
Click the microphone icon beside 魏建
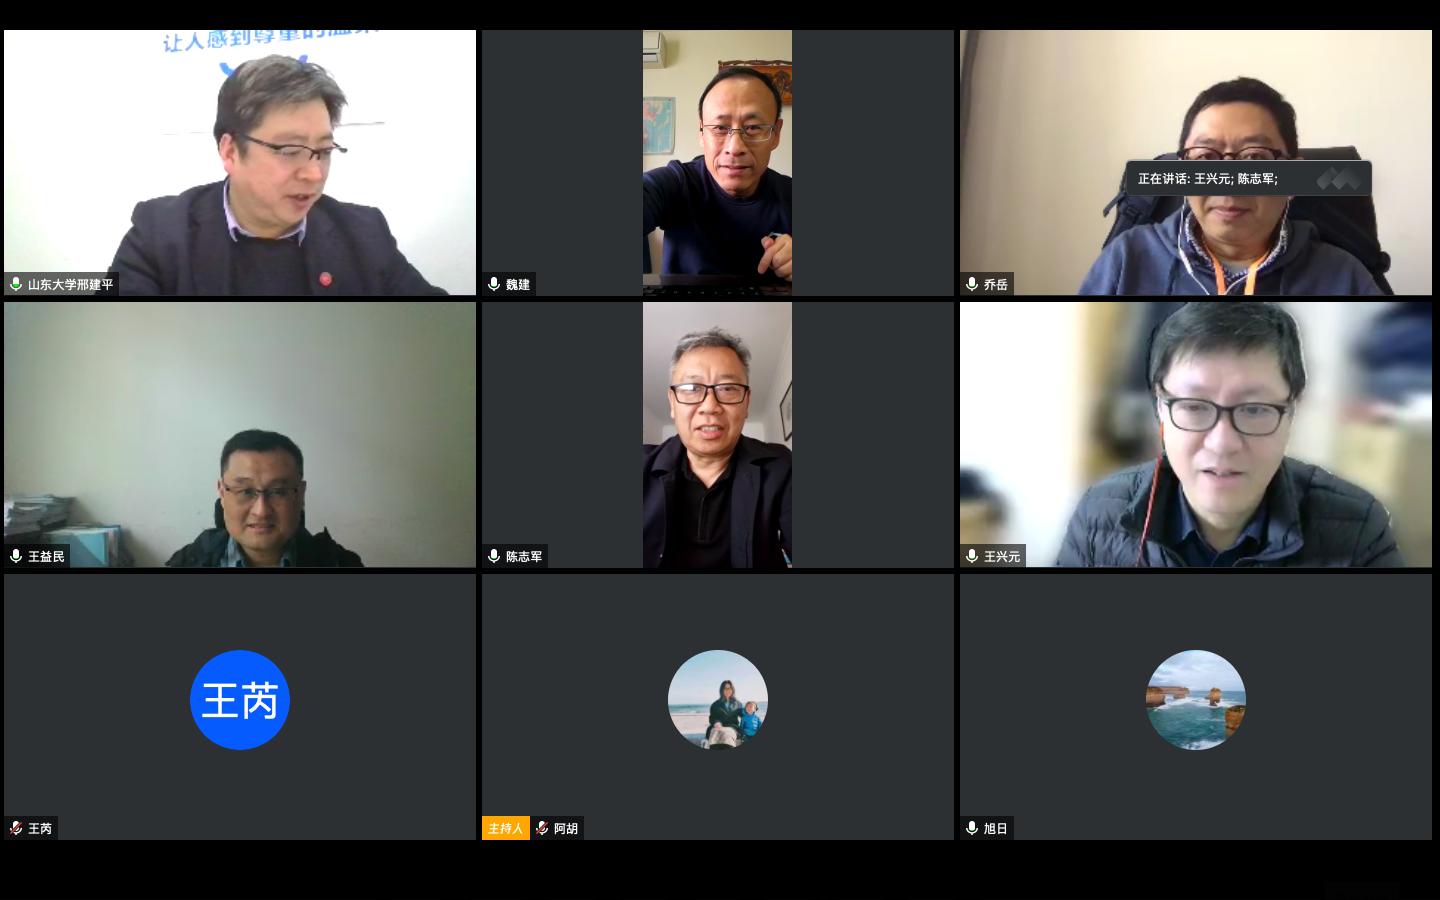click(494, 284)
